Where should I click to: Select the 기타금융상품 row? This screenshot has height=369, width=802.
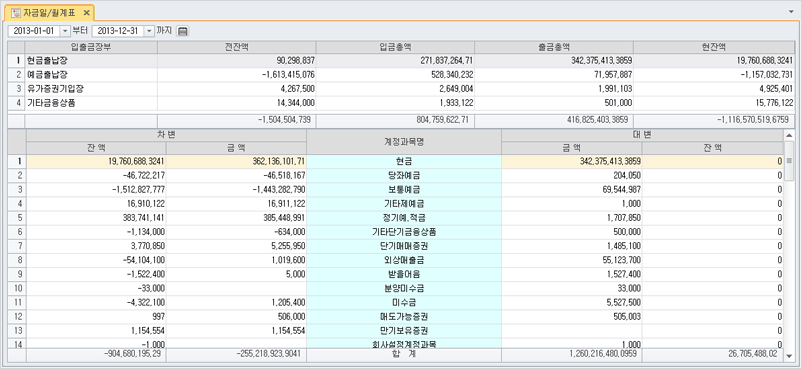pos(402,103)
